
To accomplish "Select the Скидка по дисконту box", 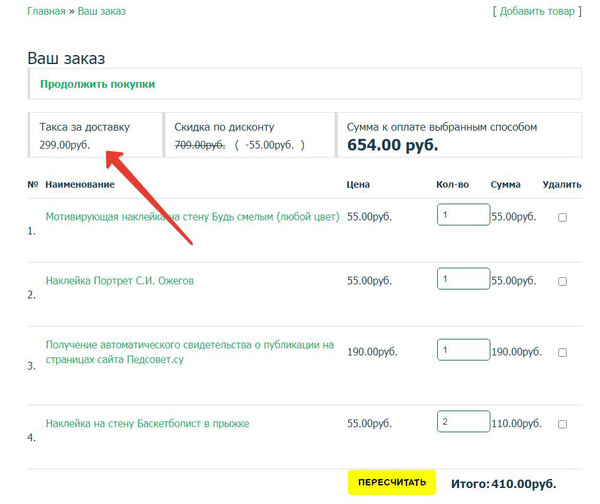I will click(x=247, y=136).
